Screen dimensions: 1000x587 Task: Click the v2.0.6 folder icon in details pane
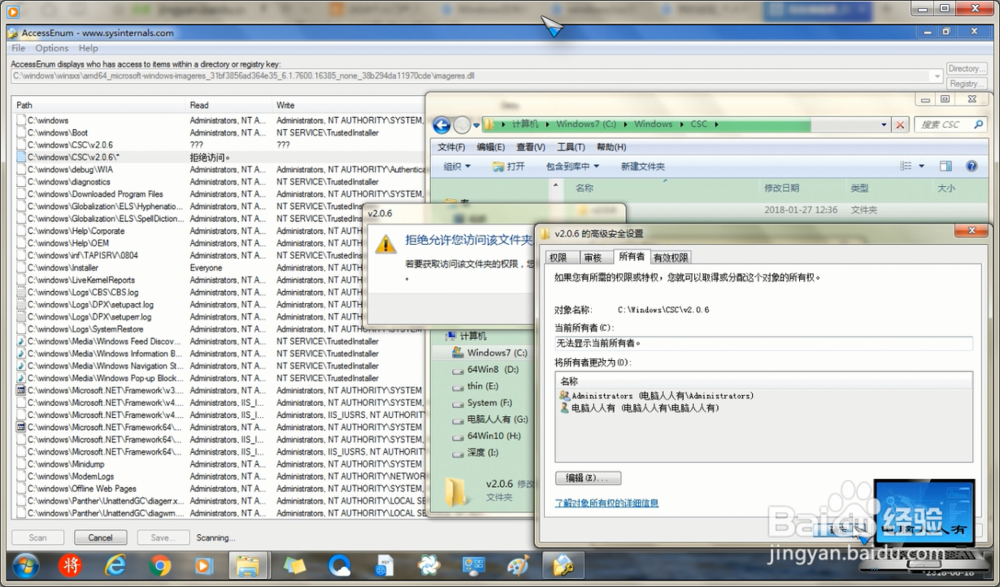coord(456,491)
